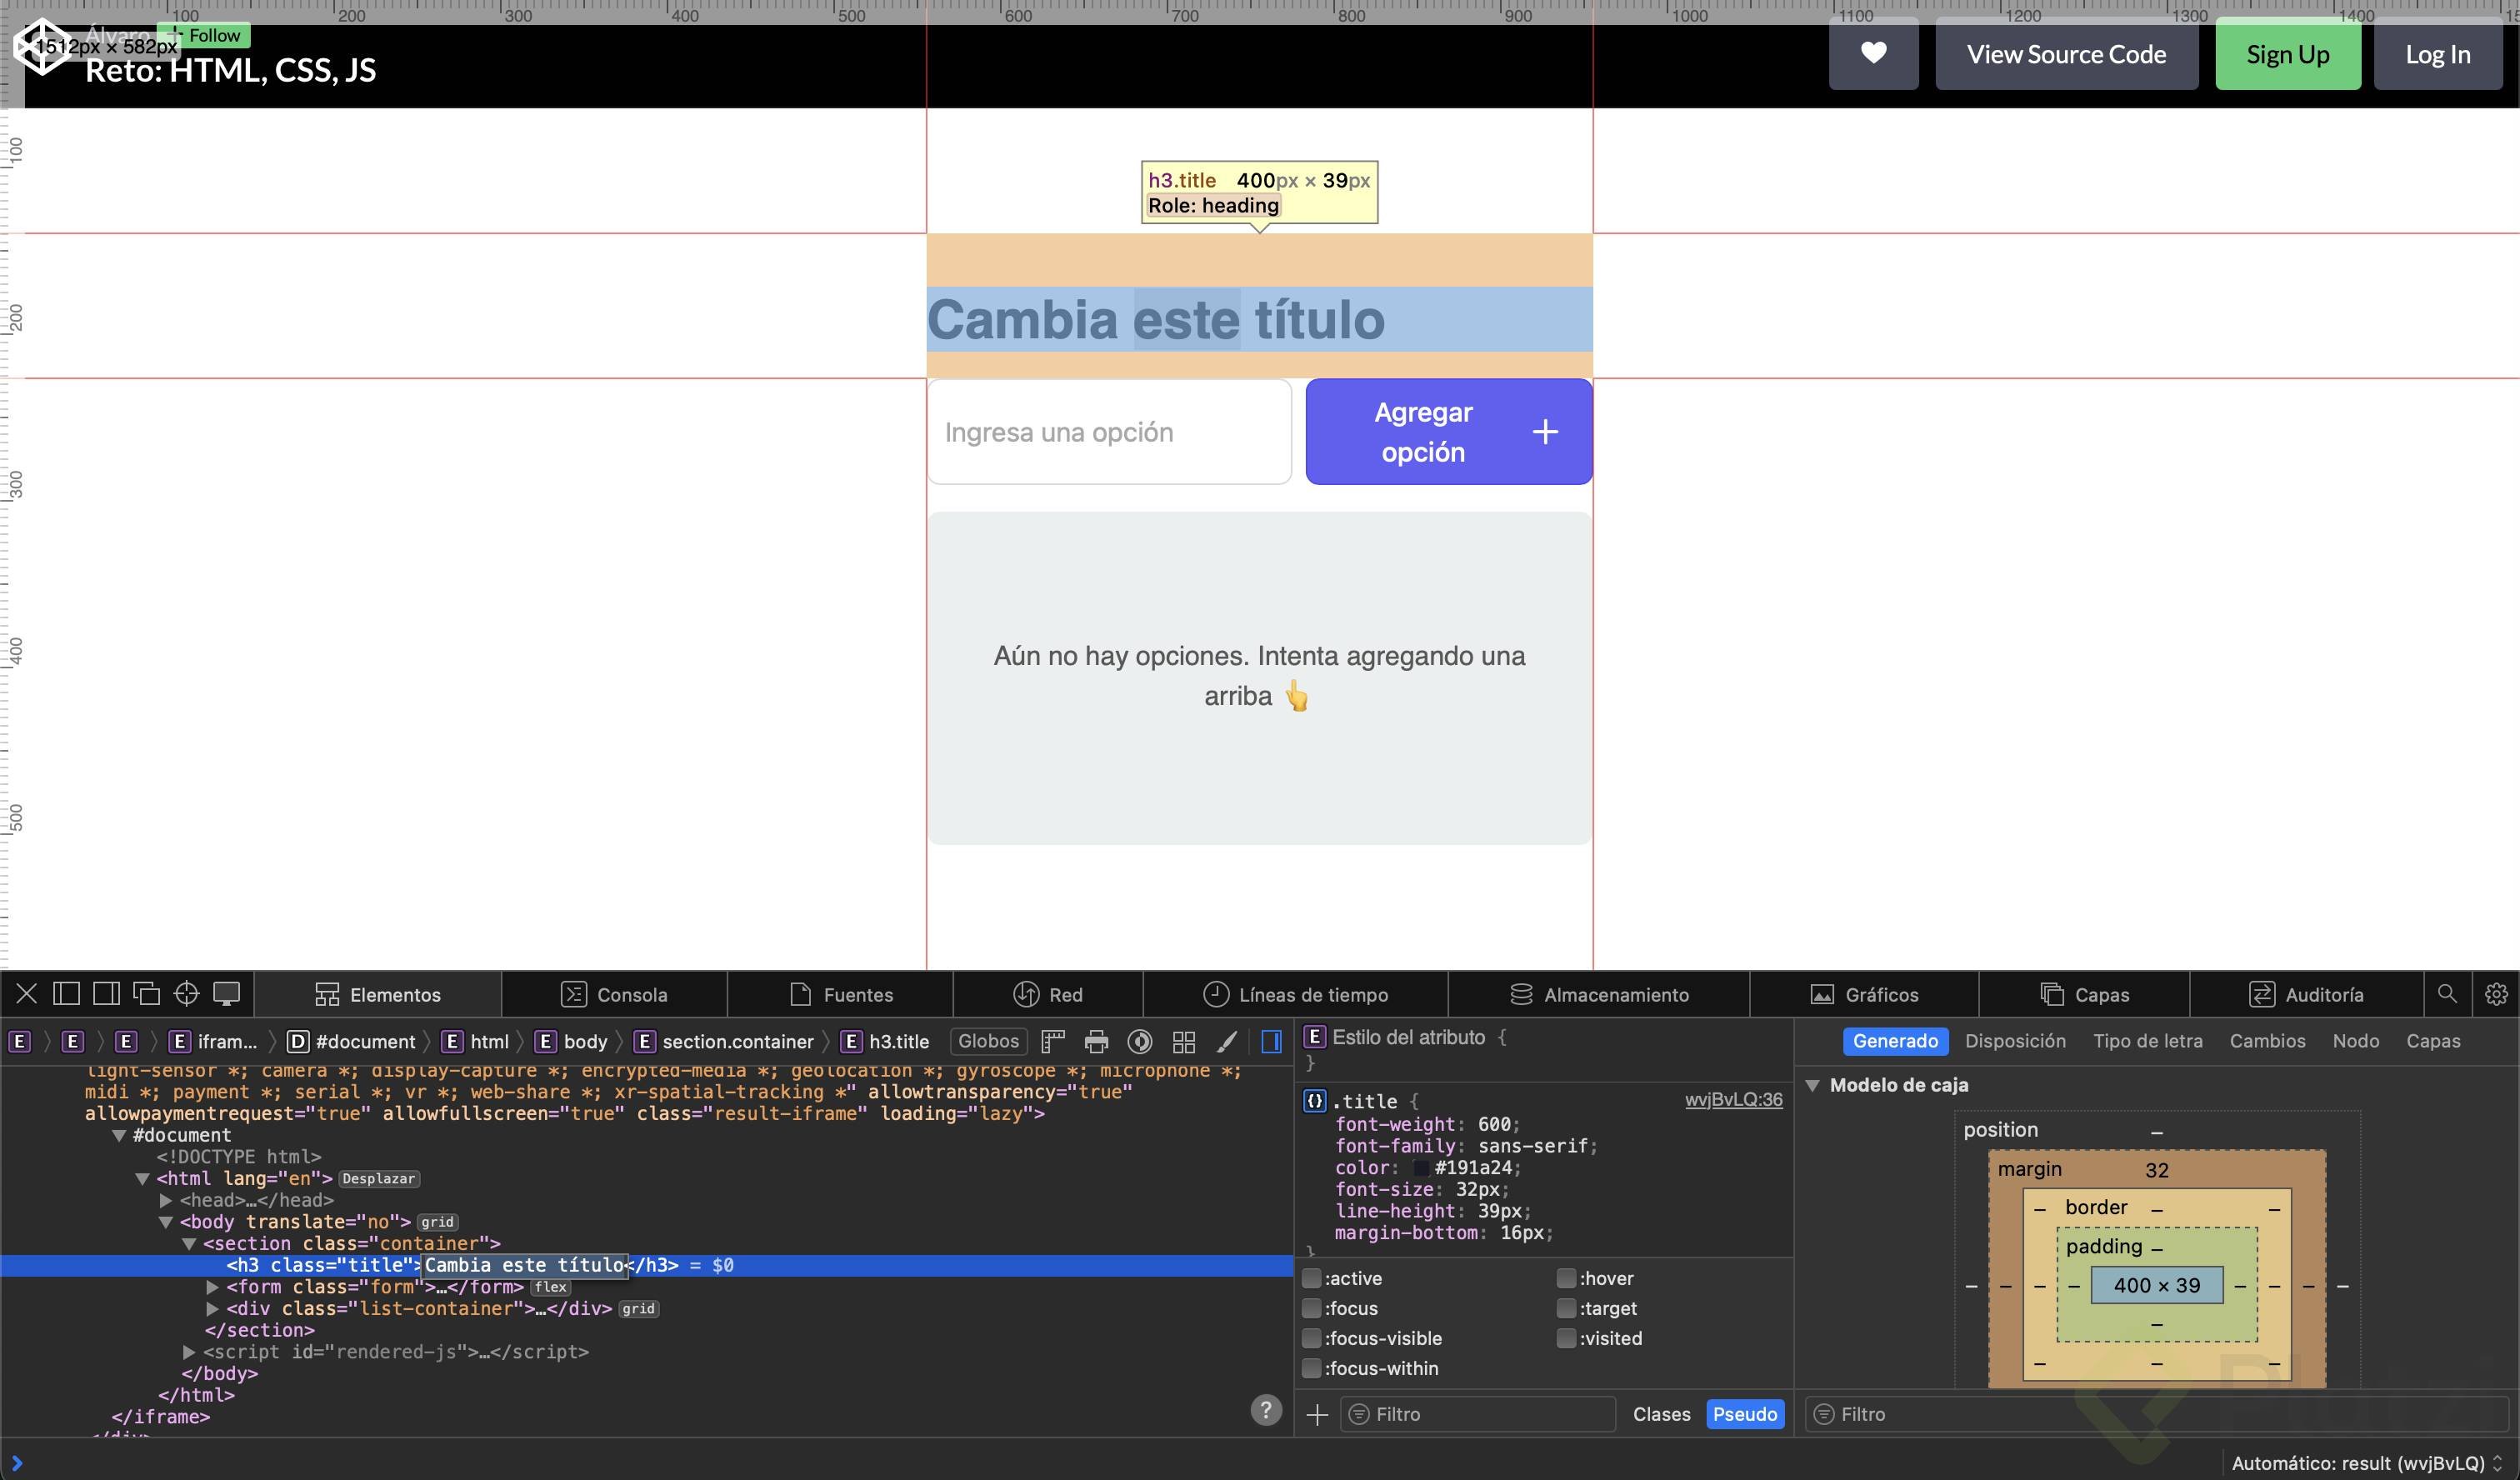
Task: Enable the paint flashing brush icon
Action: tap(1227, 1041)
